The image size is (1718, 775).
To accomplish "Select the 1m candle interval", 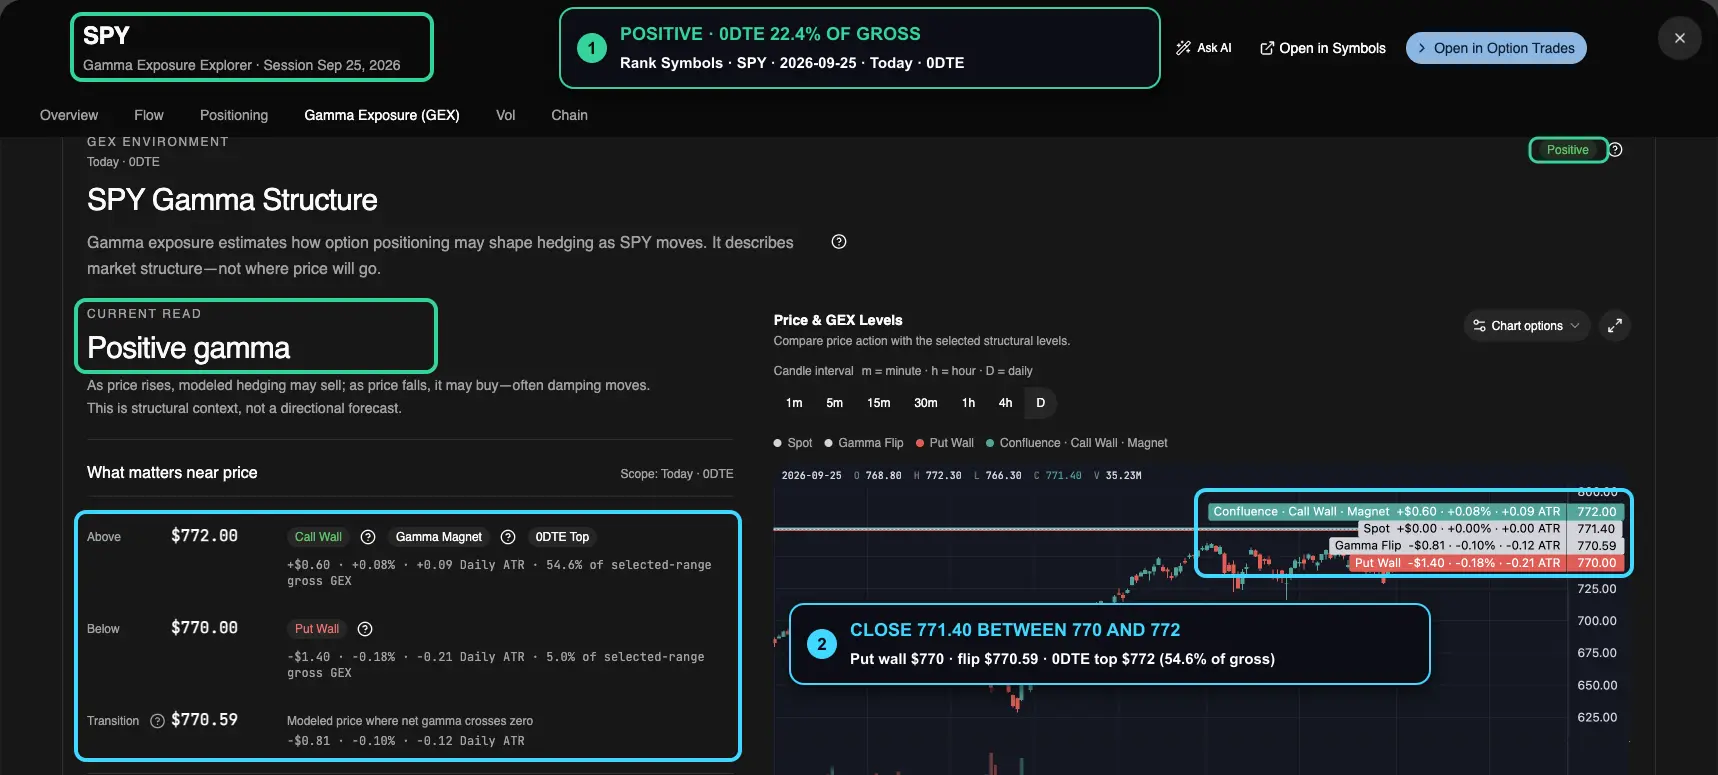I will click(x=794, y=403).
